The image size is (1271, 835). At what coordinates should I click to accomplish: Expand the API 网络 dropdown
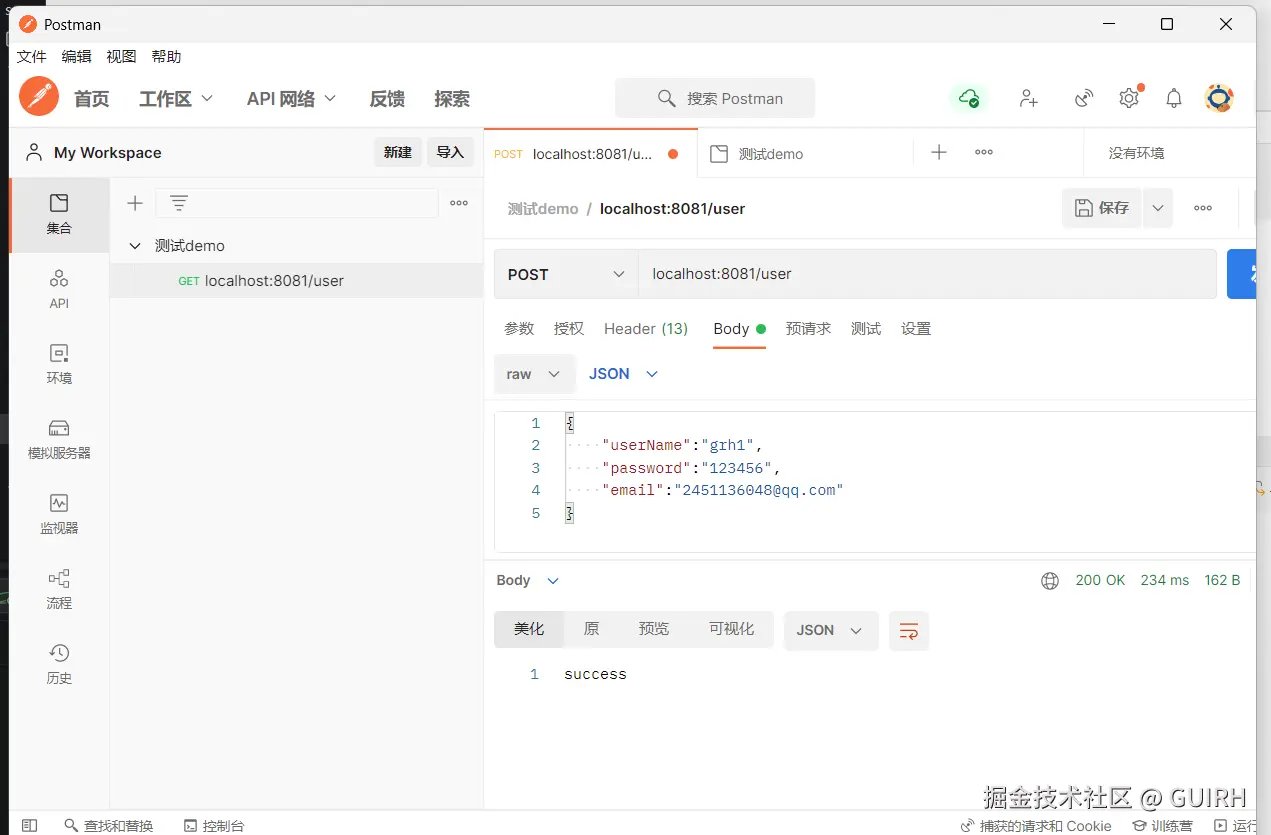[291, 98]
